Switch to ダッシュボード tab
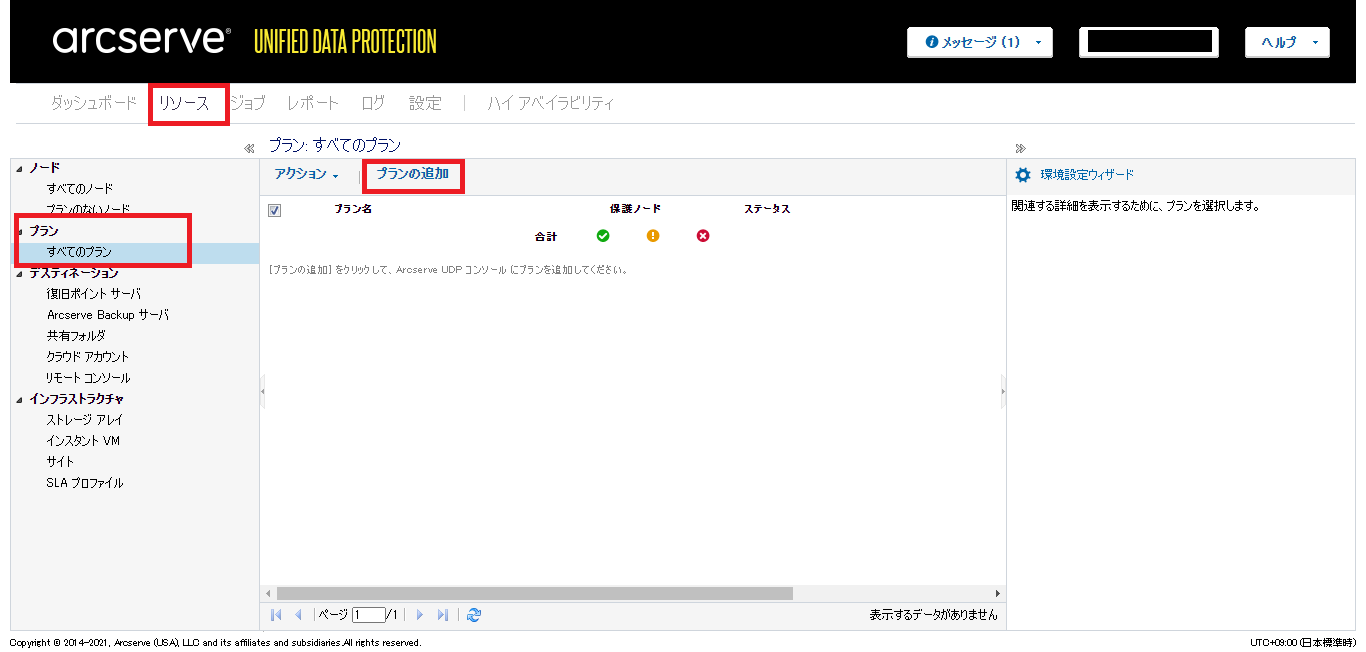 [x=94, y=103]
